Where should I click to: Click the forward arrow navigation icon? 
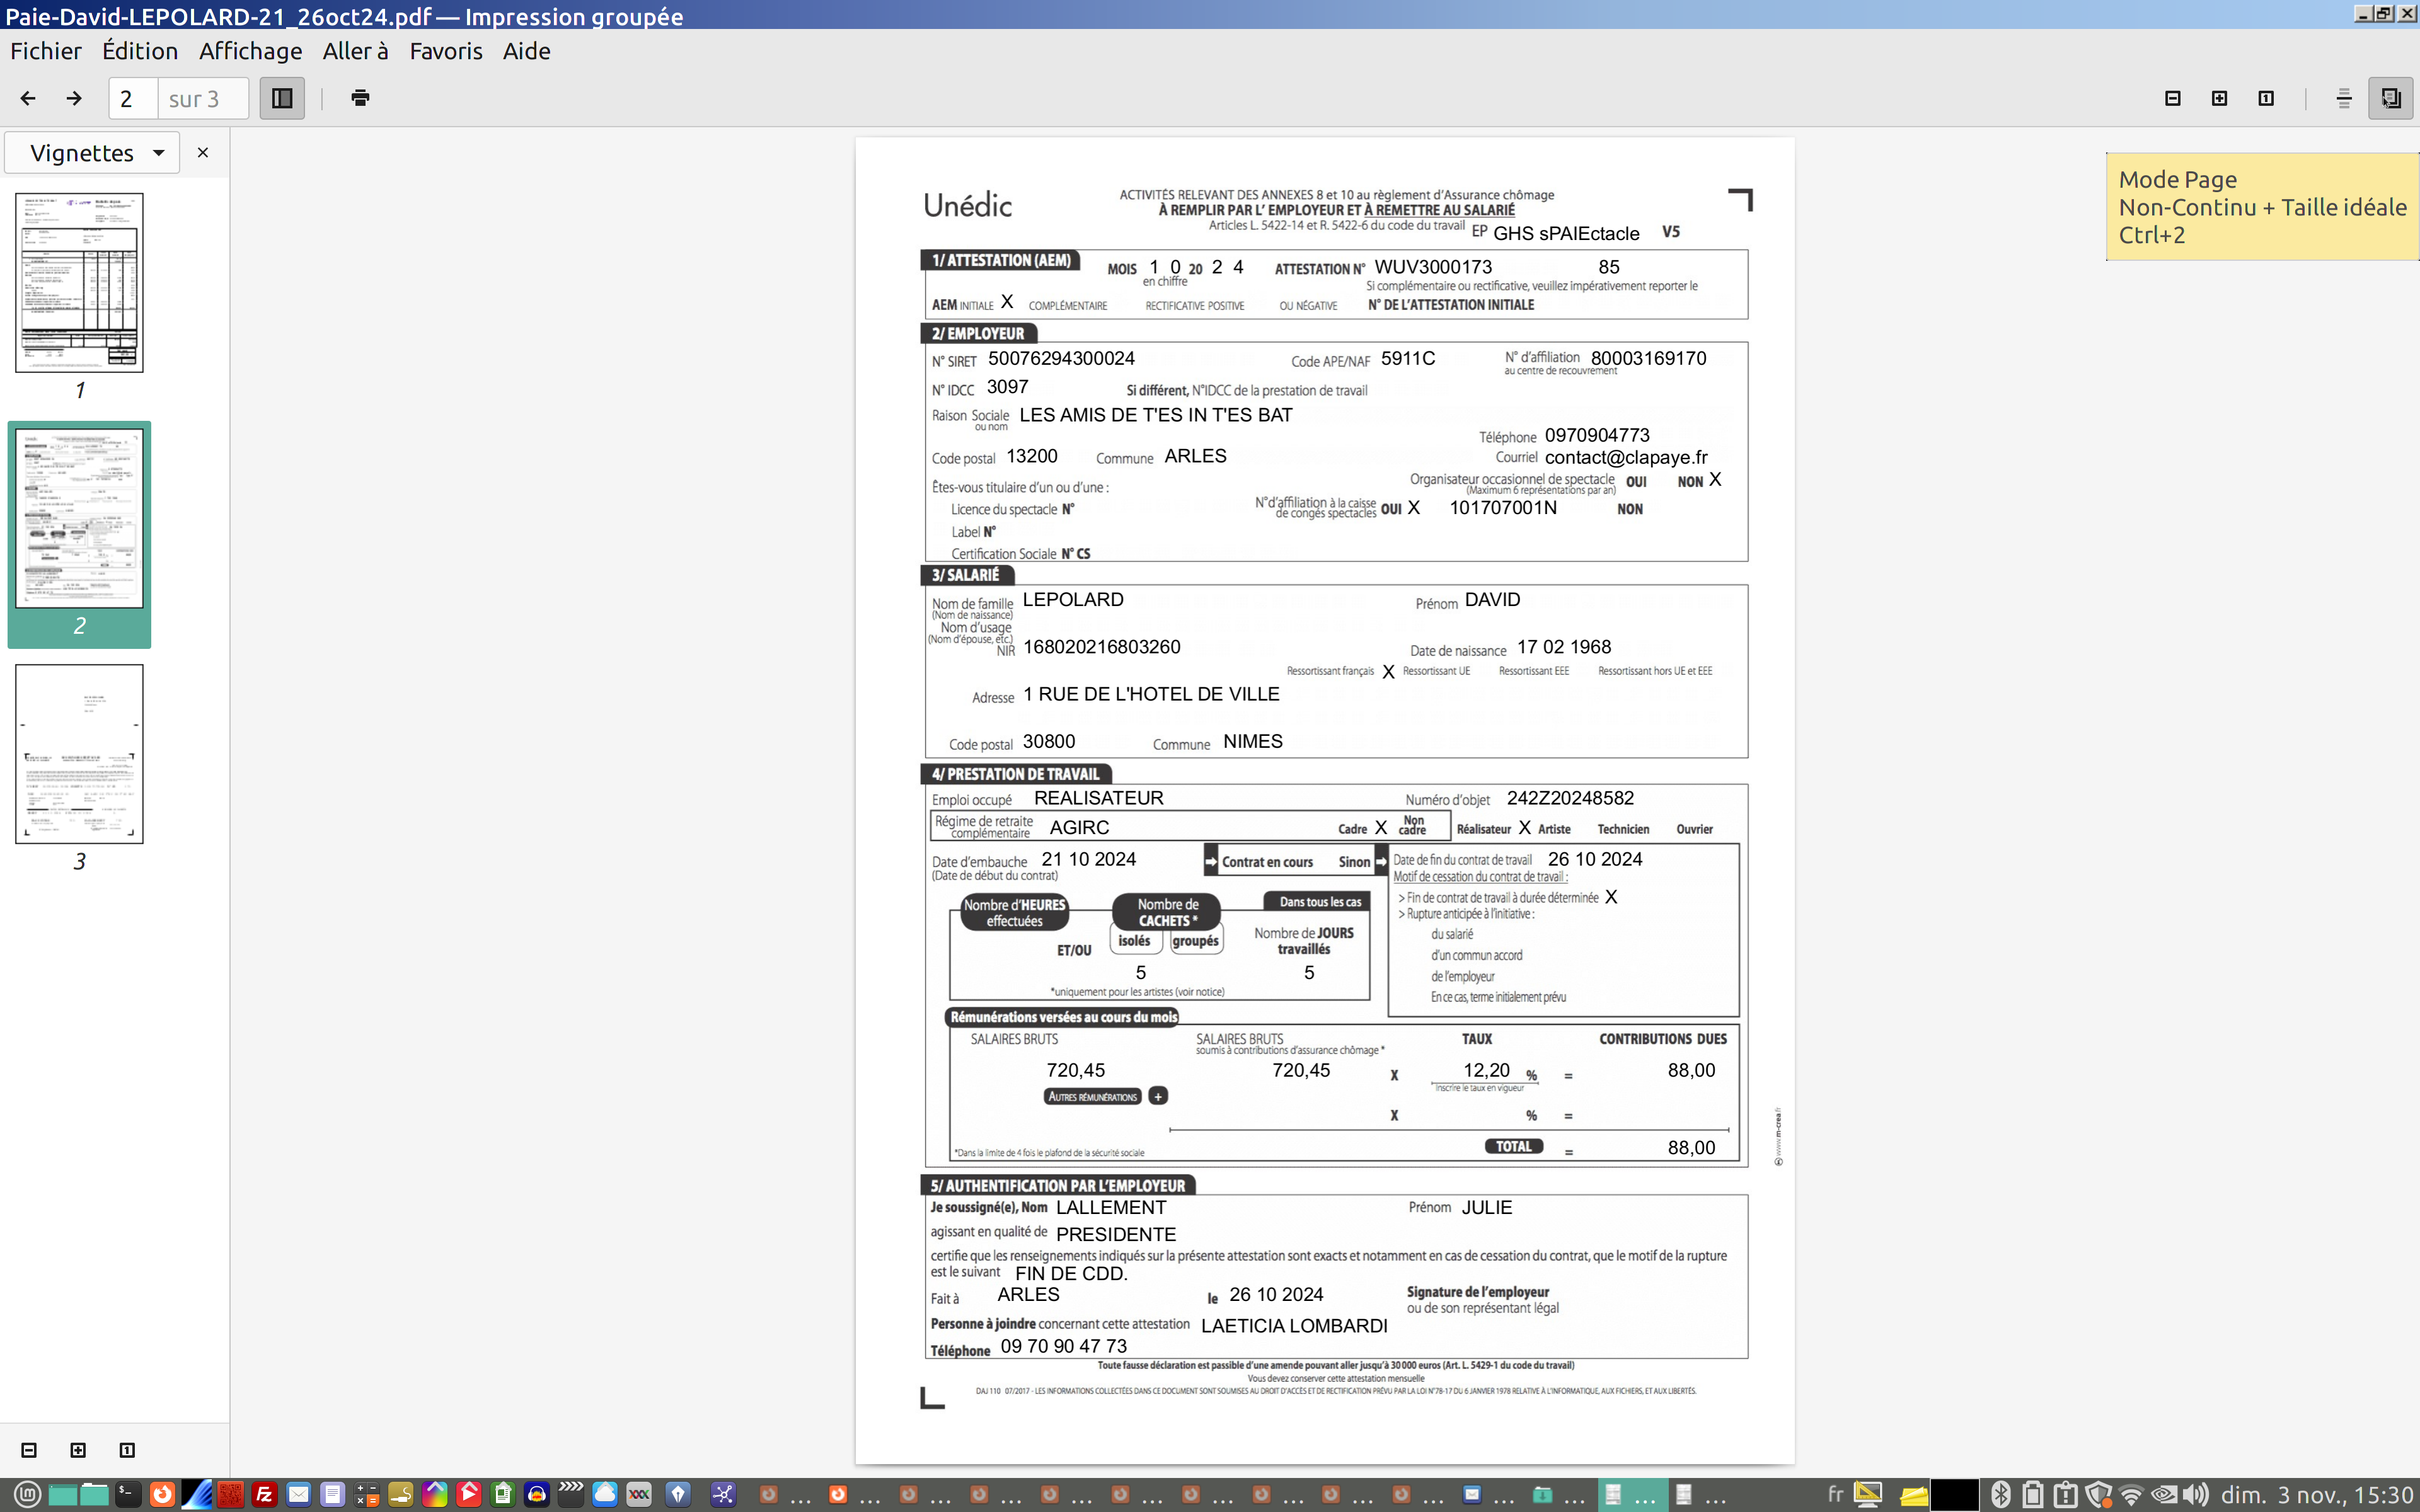coord(74,98)
